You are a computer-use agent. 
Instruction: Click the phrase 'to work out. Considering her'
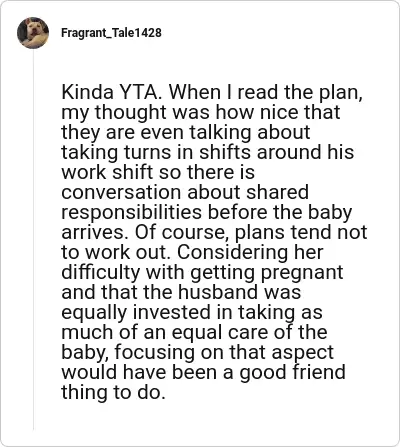192,252
